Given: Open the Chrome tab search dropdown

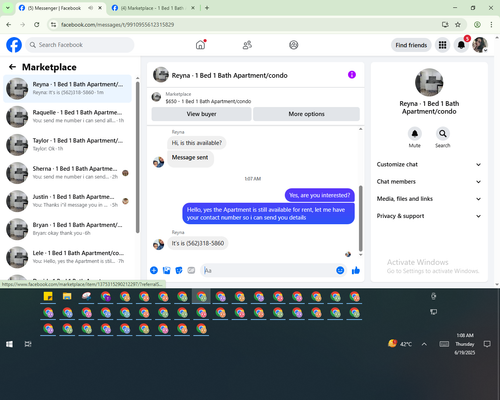Looking at the screenshot, I should point(8,8).
